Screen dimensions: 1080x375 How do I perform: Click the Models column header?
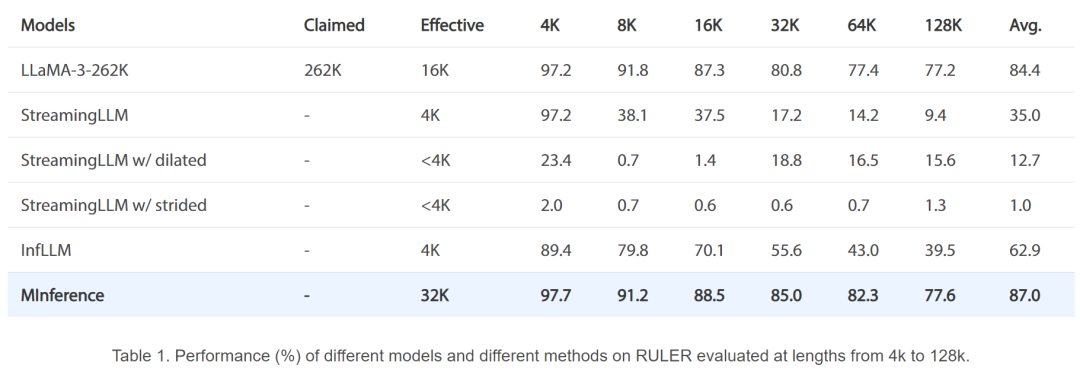[x=48, y=26]
